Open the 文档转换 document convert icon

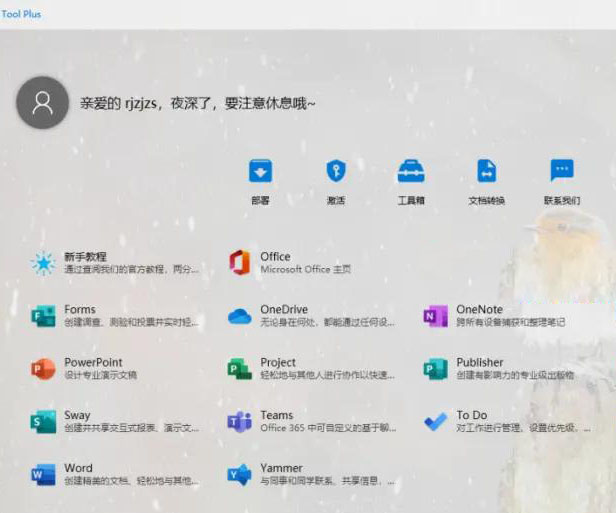coord(486,171)
